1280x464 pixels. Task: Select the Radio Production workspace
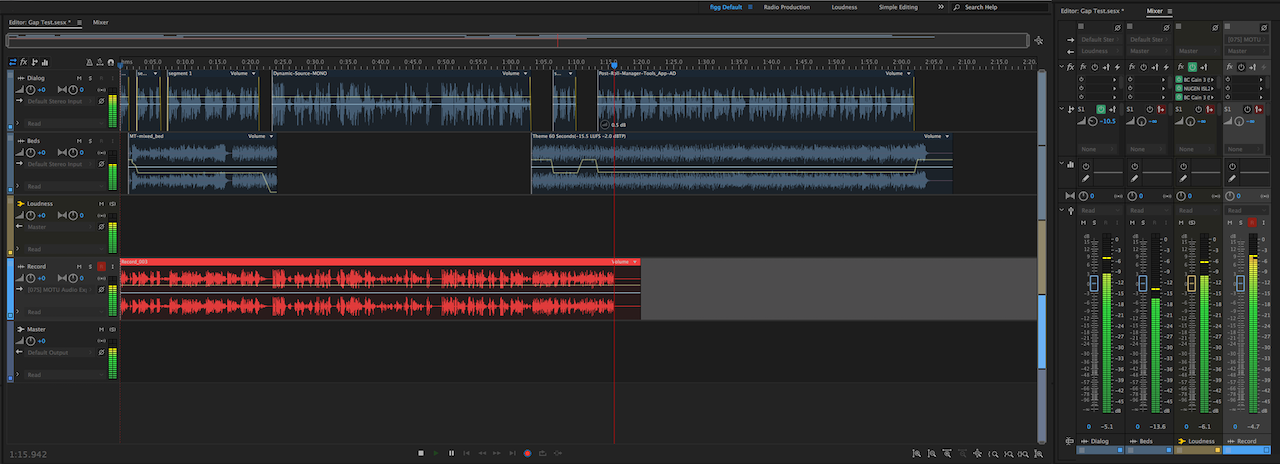click(x=786, y=7)
